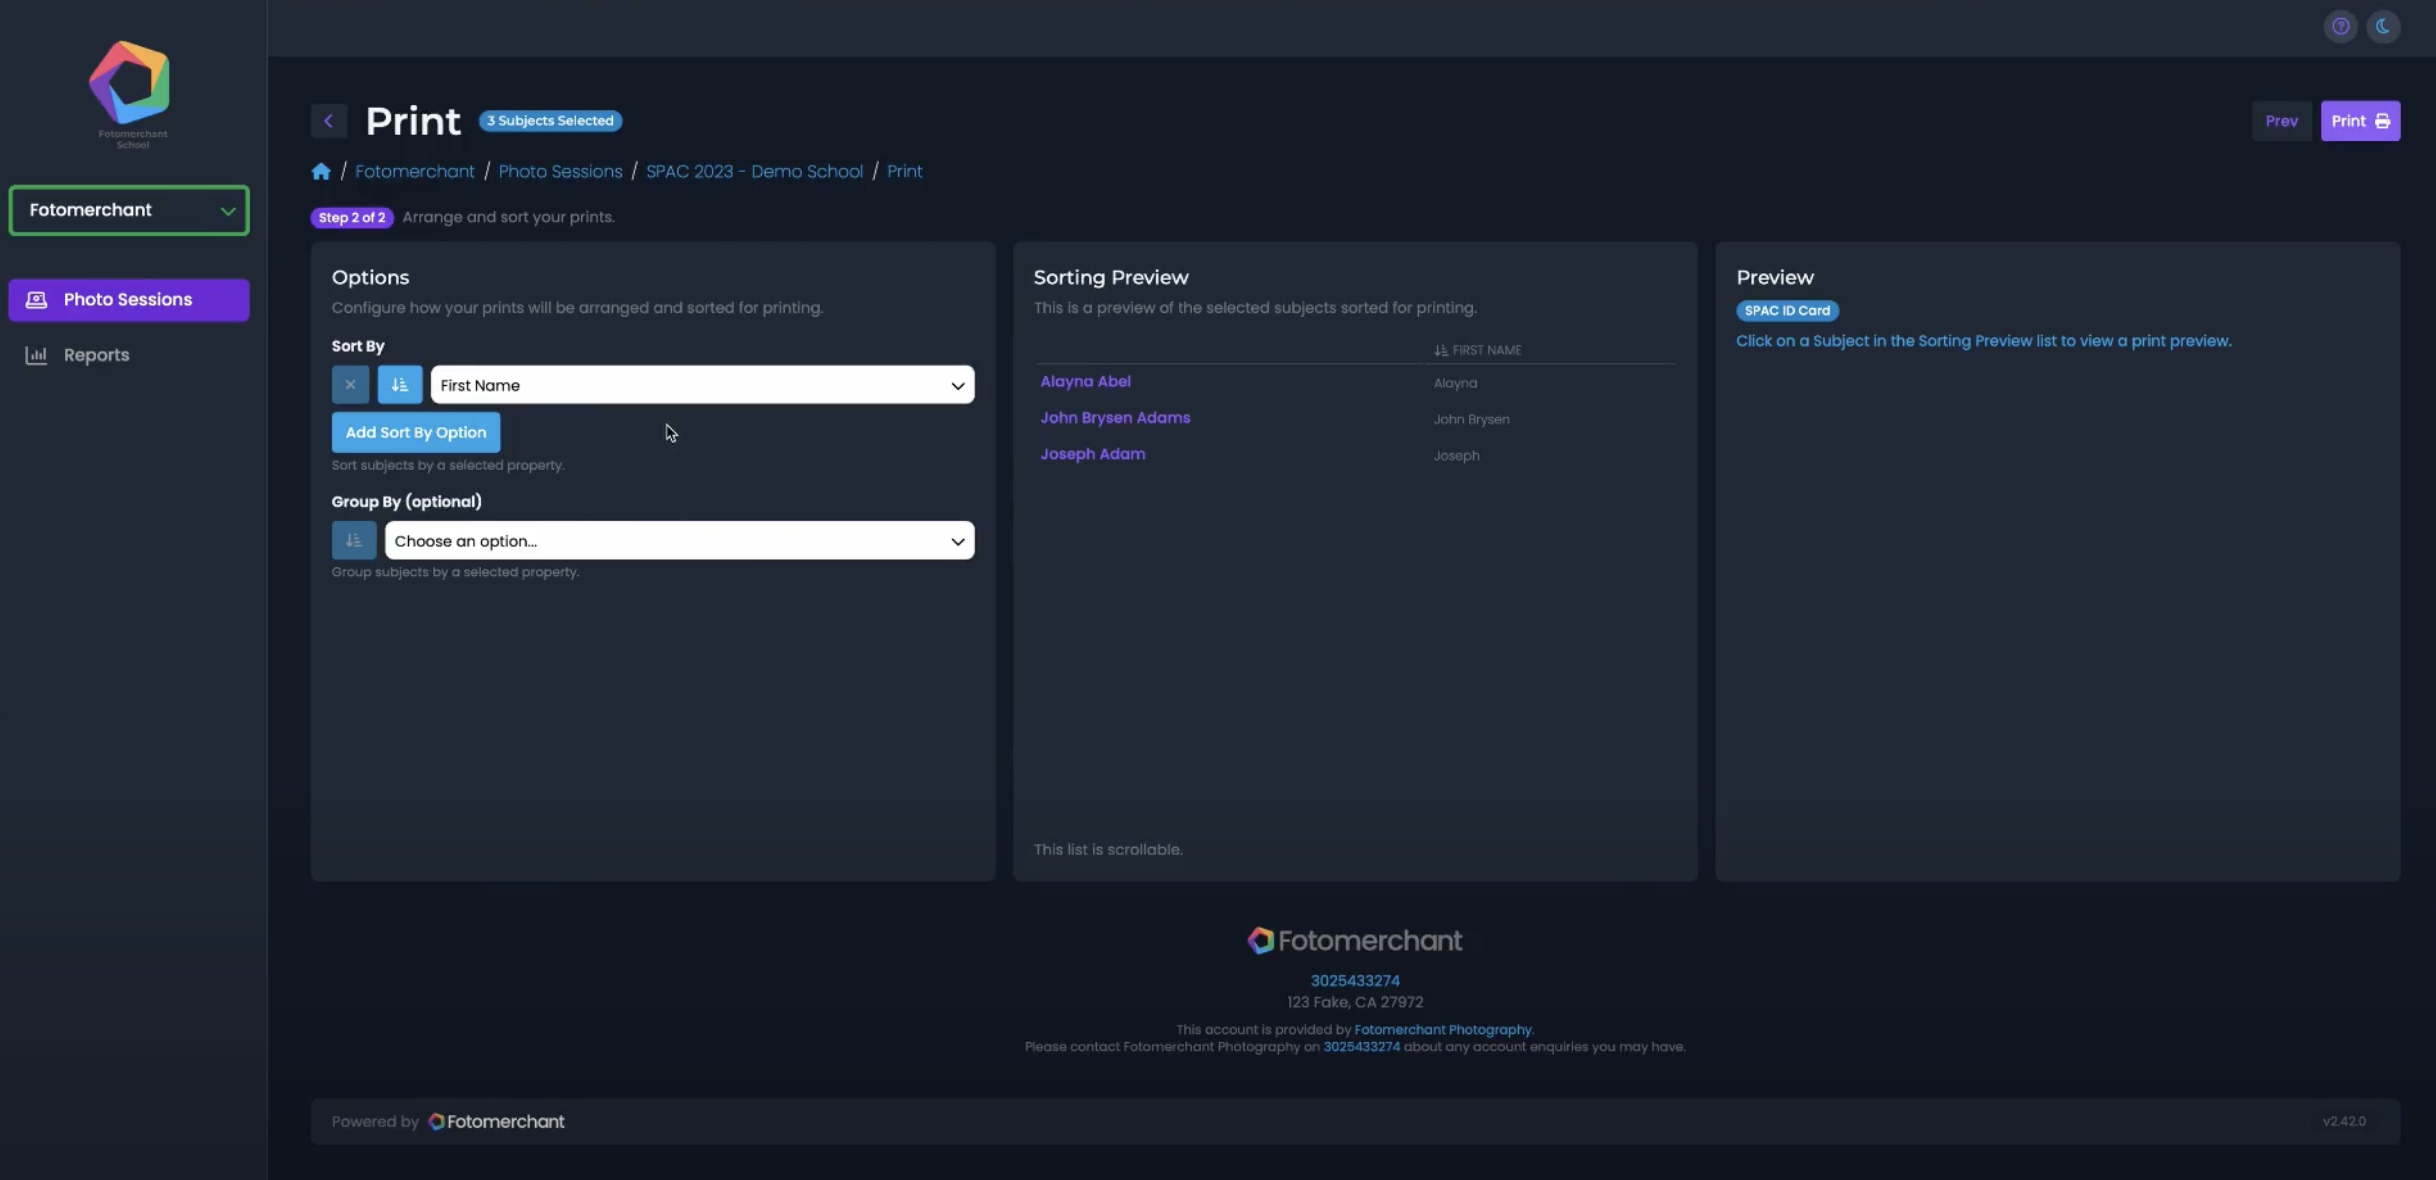The height and width of the screenshot is (1180, 2436).
Task: Toggle Group By sort direction icon
Action: (x=353, y=540)
